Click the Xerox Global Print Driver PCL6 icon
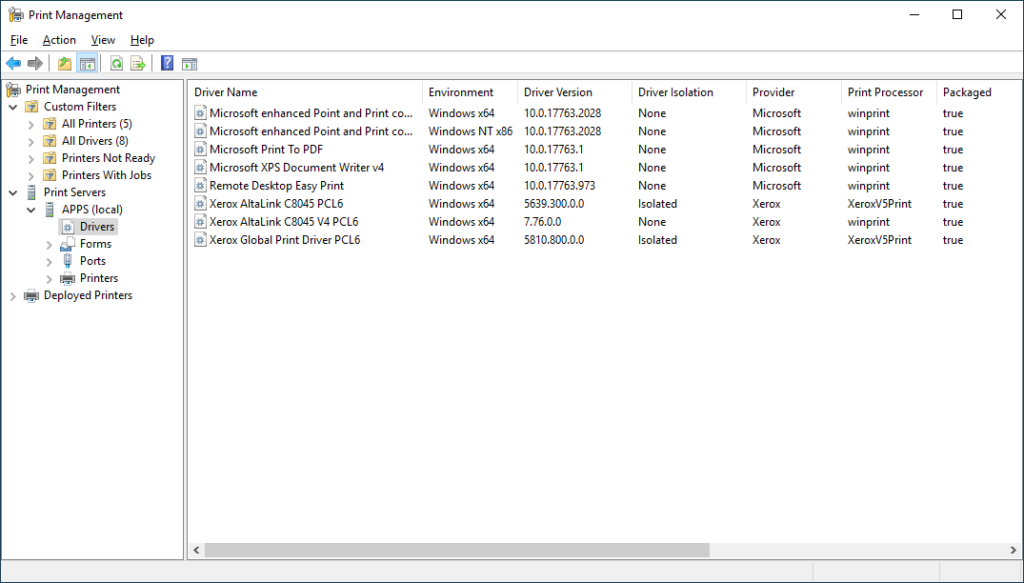 tap(200, 240)
